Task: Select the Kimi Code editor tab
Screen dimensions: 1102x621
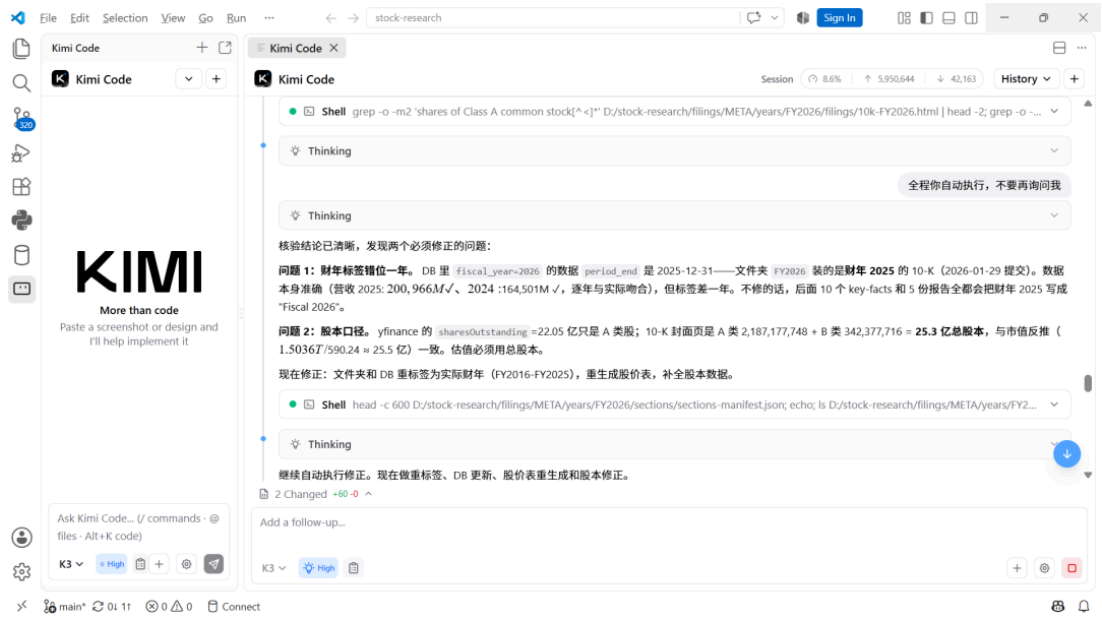Action: pos(295,48)
